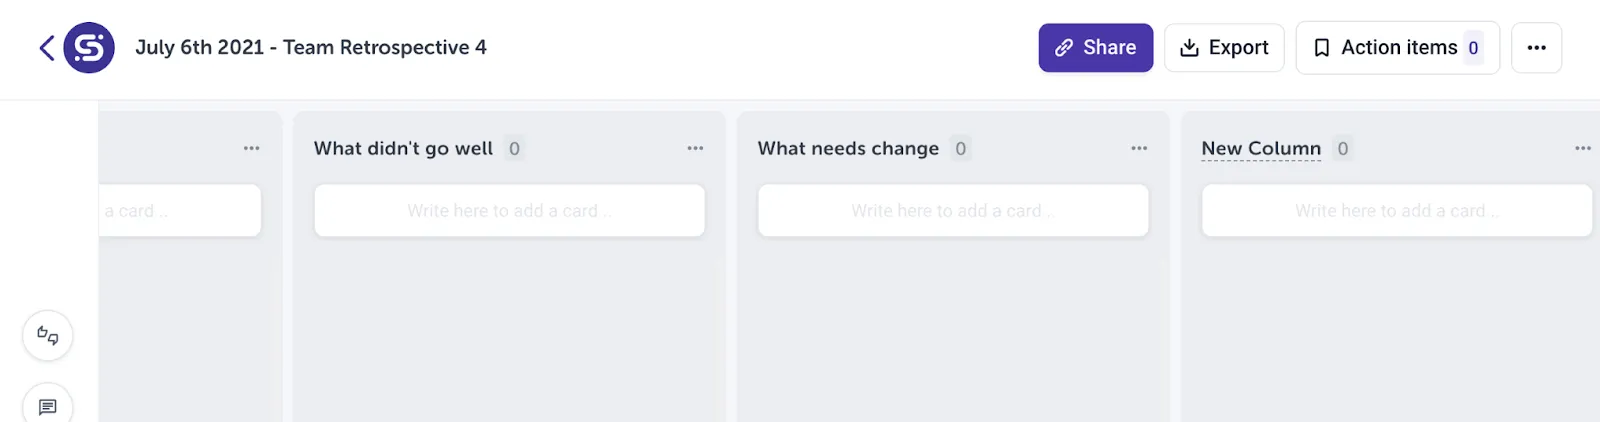The image size is (1600, 422).
Task: Open the New Column options menu
Action: pyautogui.click(x=1582, y=148)
